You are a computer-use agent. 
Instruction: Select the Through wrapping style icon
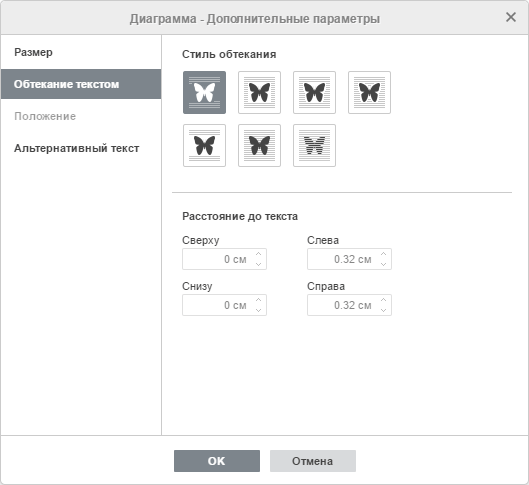[369, 92]
